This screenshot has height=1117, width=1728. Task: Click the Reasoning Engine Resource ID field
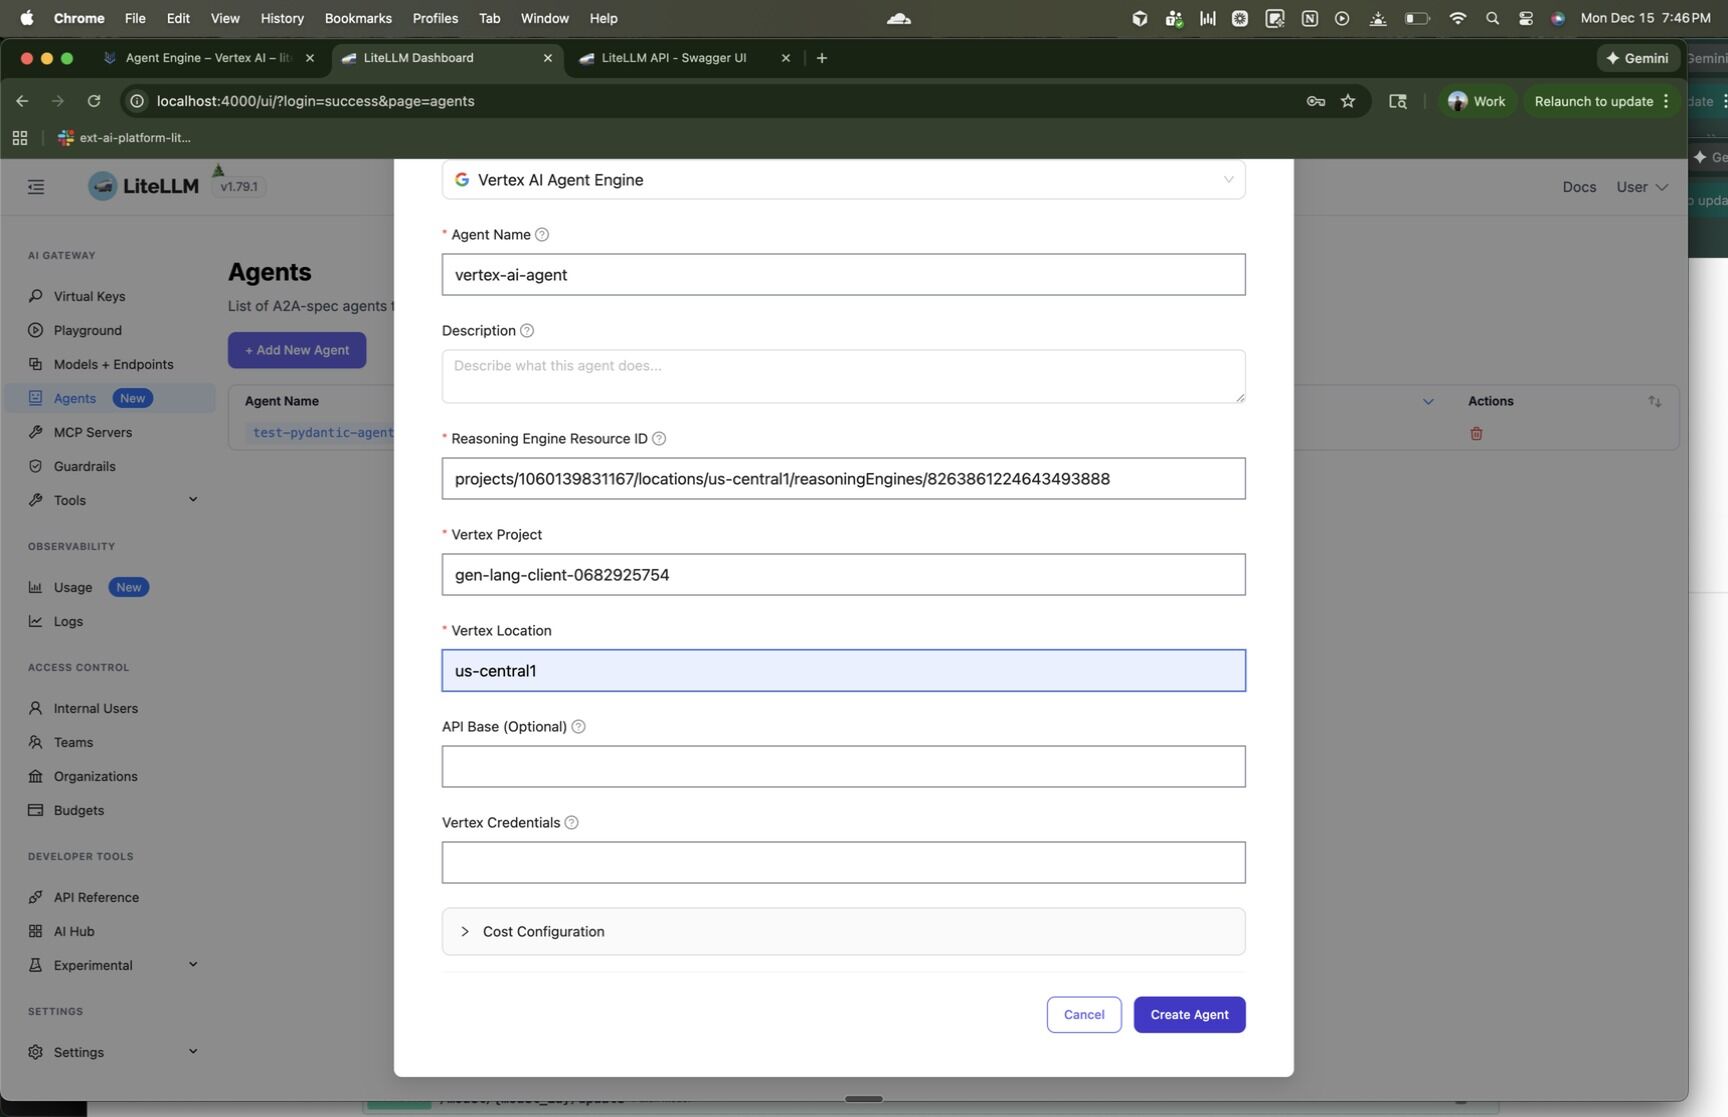pyautogui.click(x=843, y=479)
